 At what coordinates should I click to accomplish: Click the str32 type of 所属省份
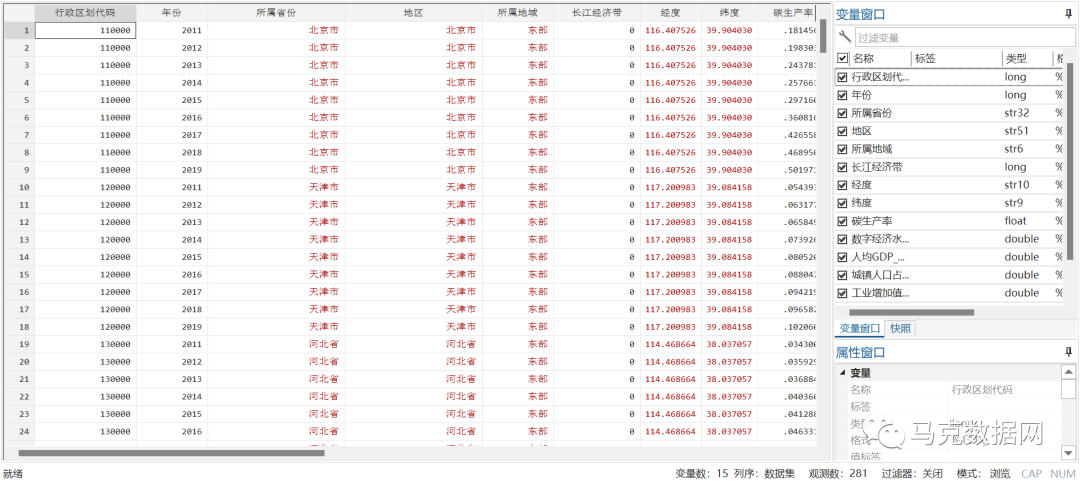coord(1017,113)
